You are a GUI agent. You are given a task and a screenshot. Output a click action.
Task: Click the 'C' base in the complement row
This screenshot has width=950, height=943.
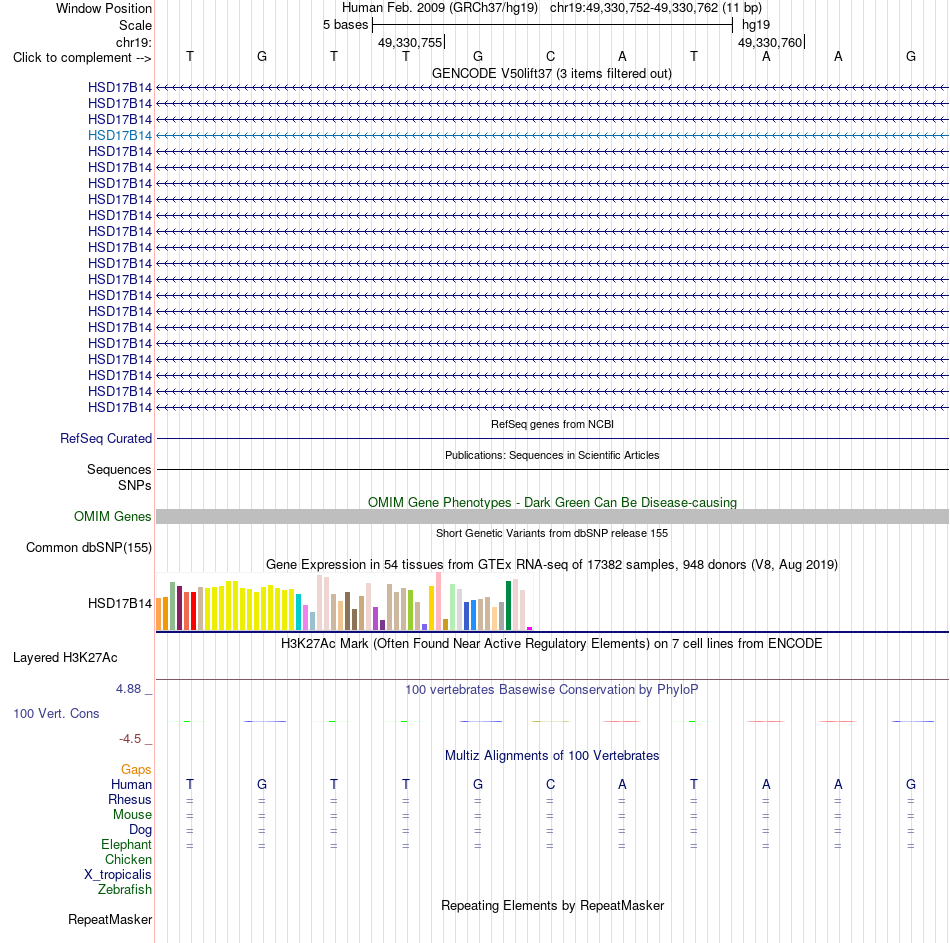pyautogui.click(x=550, y=56)
